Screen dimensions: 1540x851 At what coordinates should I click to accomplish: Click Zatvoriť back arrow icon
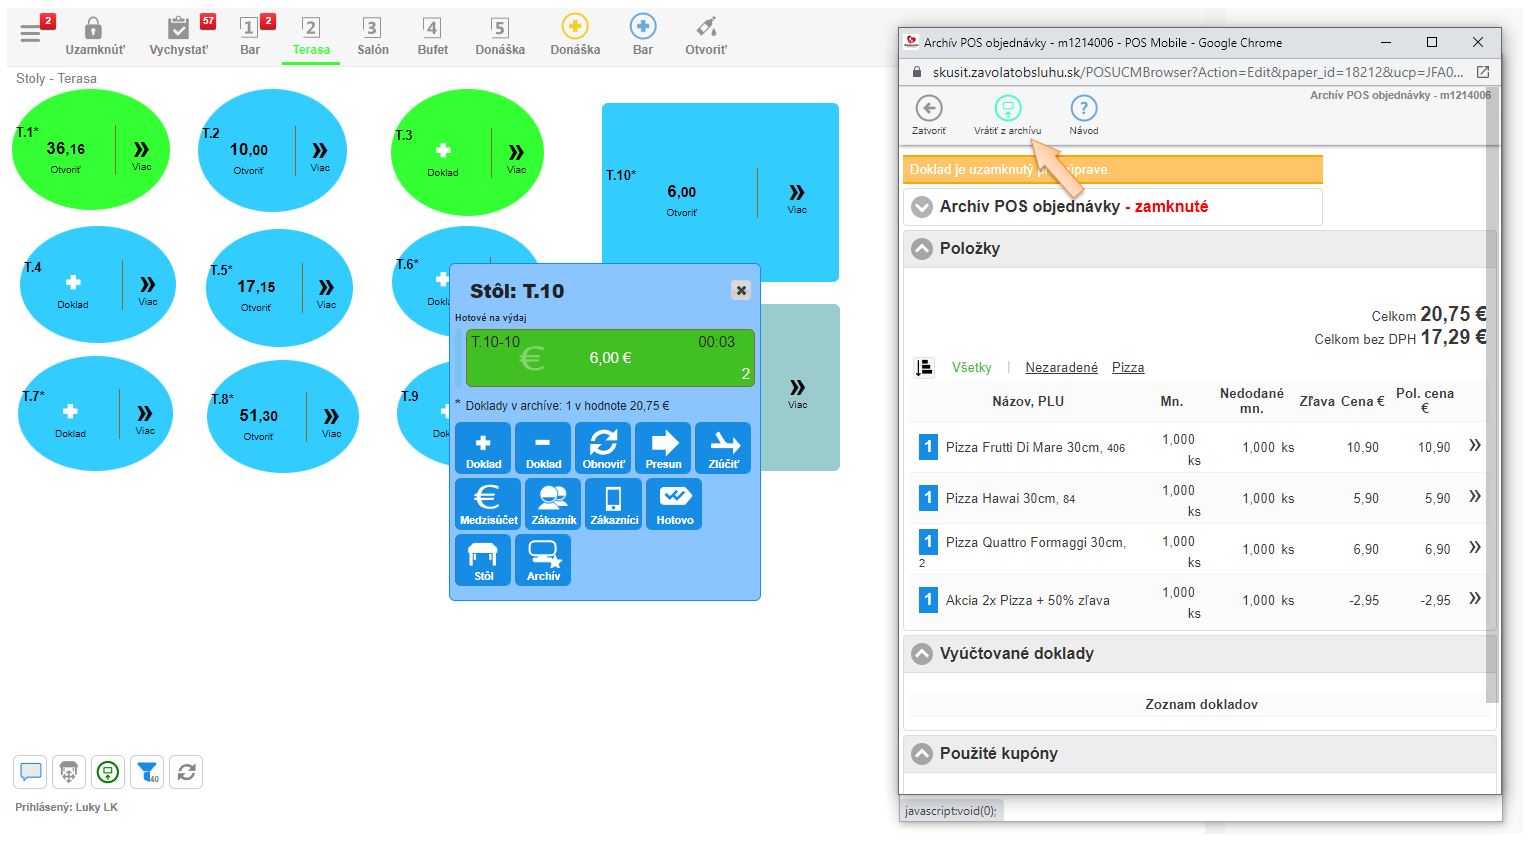point(928,110)
